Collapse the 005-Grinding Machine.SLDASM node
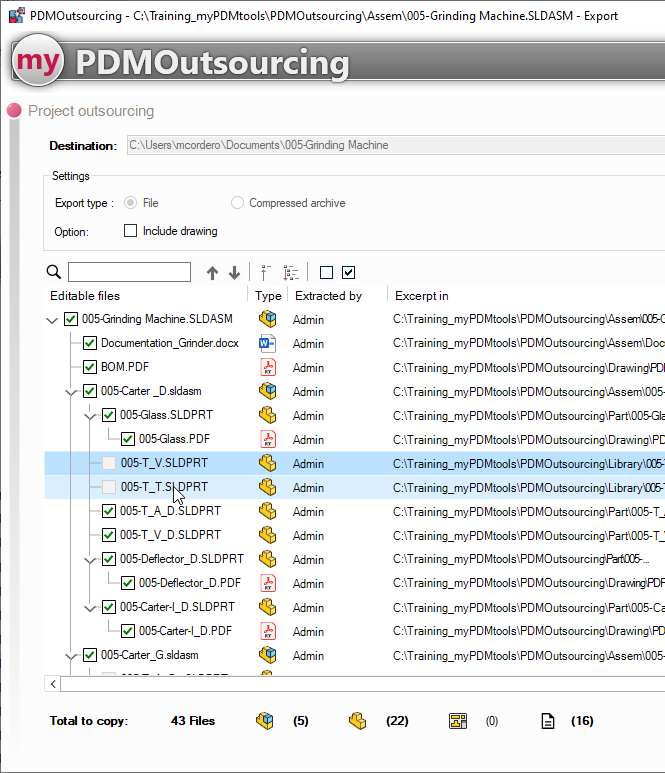Image resolution: width=665 pixels, height=773 pixels. (x=52, y=320)
